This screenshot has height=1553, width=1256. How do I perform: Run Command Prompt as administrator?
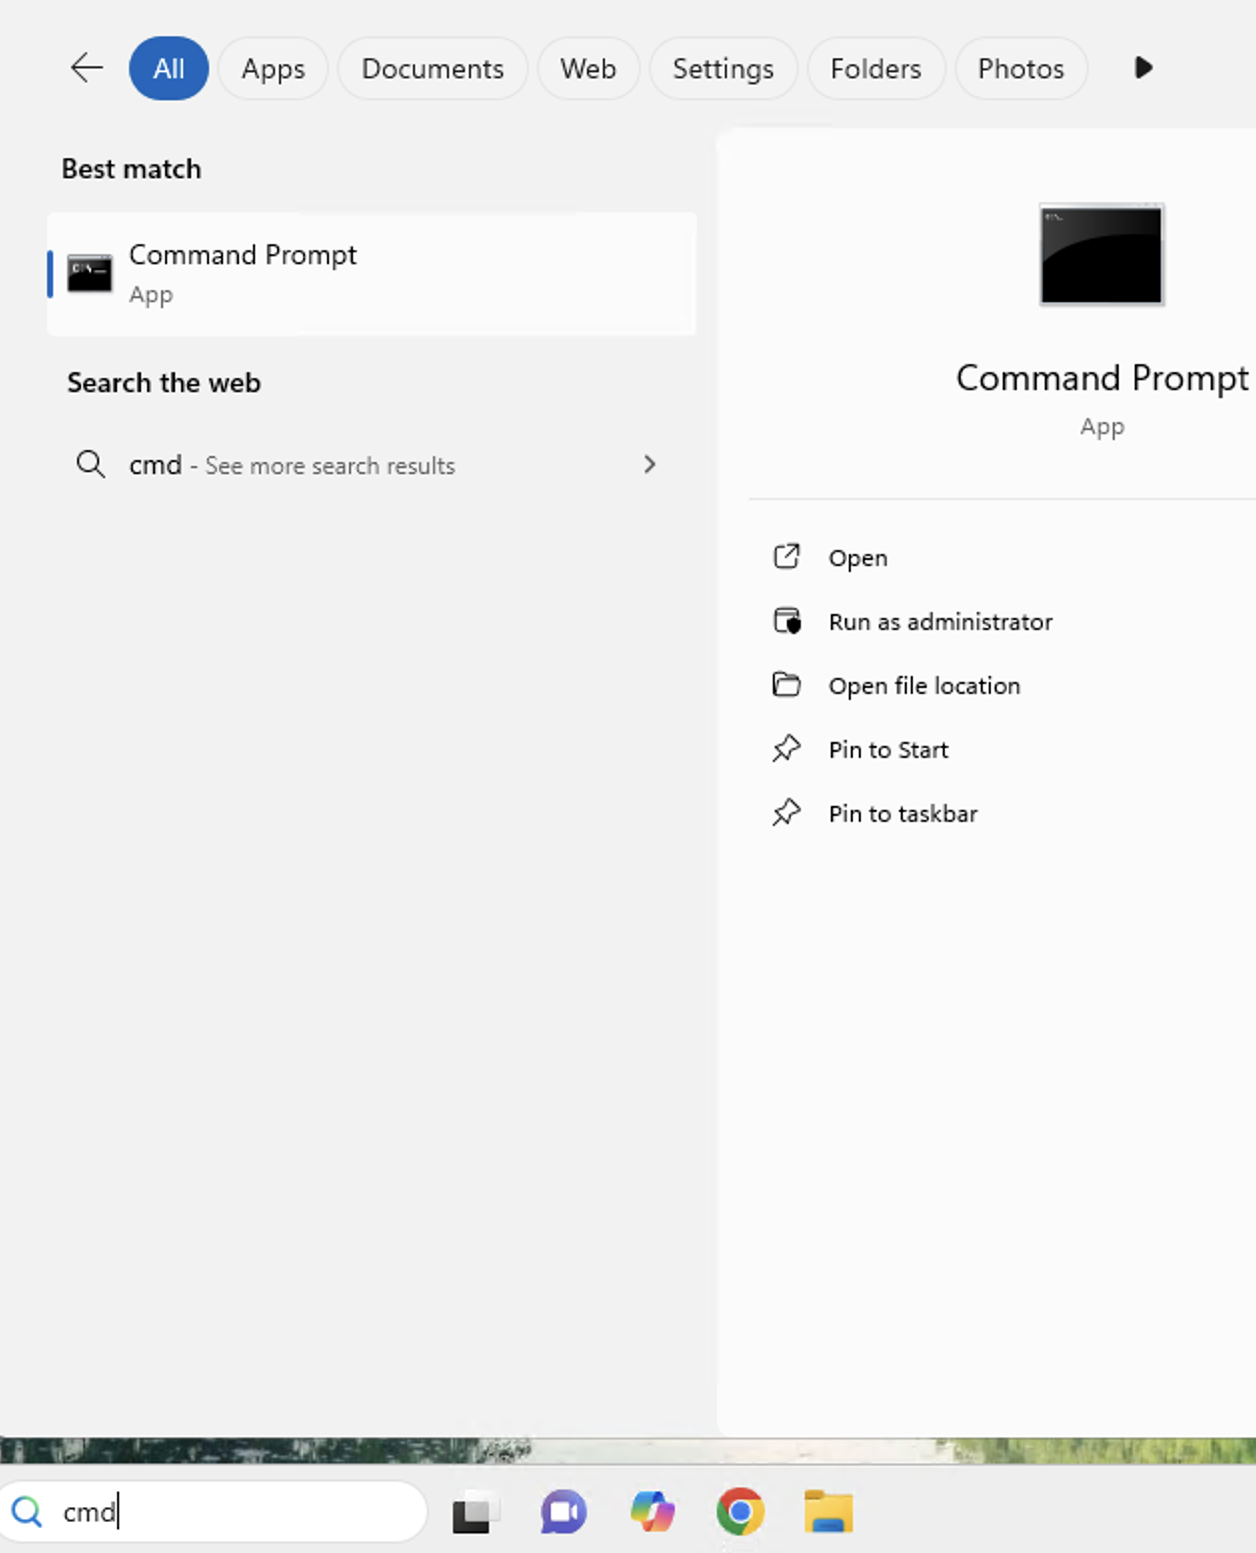click(x=939, y=622)
